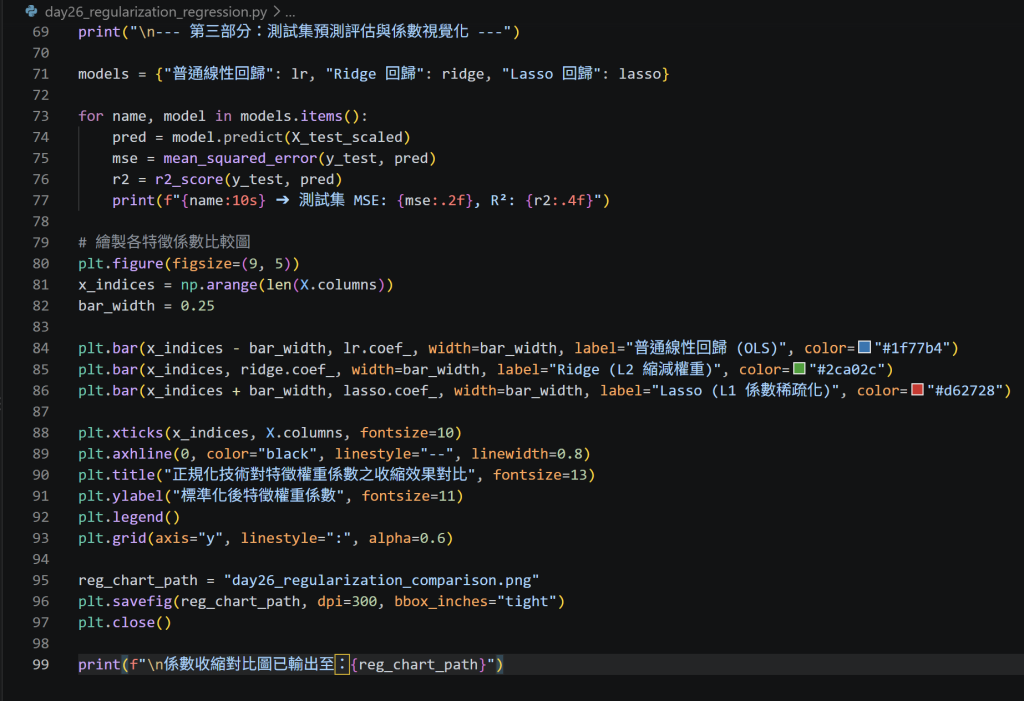Select line number 69 in the gutter
The height and width of the screenshot is (701, 1024).
click(40, 32)
